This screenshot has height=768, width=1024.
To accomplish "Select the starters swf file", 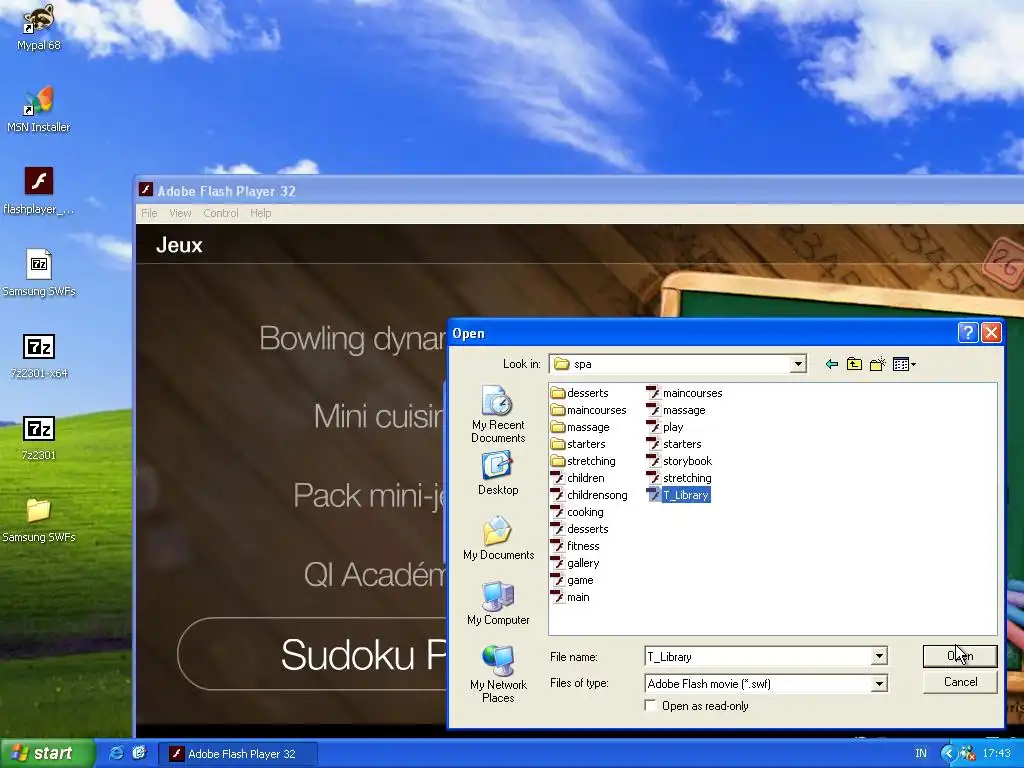I will click(674, 444).
